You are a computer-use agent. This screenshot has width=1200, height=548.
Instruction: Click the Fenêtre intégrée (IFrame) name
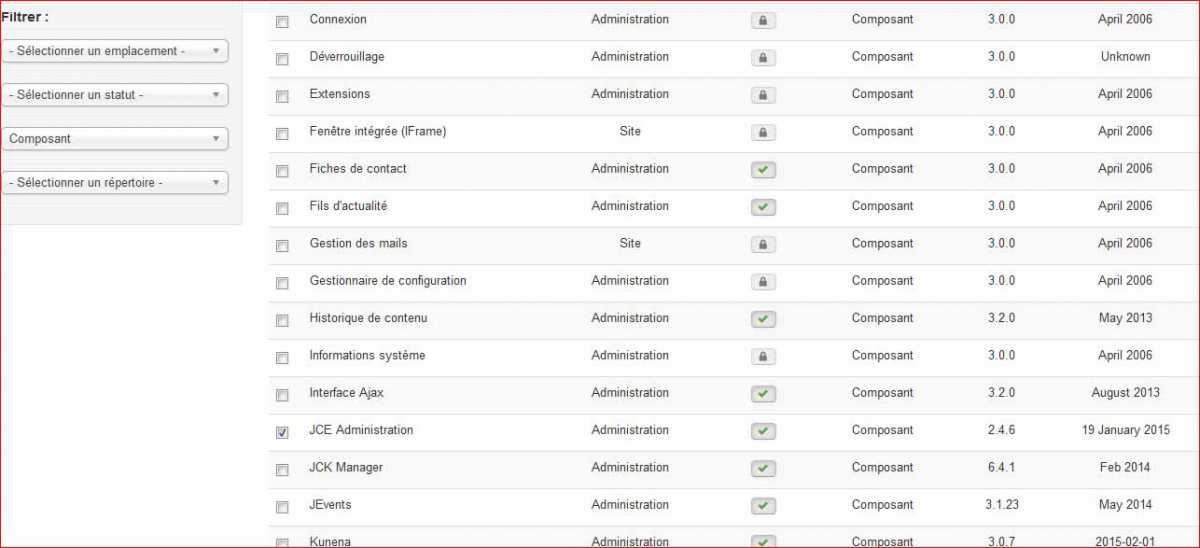point(378,131)
